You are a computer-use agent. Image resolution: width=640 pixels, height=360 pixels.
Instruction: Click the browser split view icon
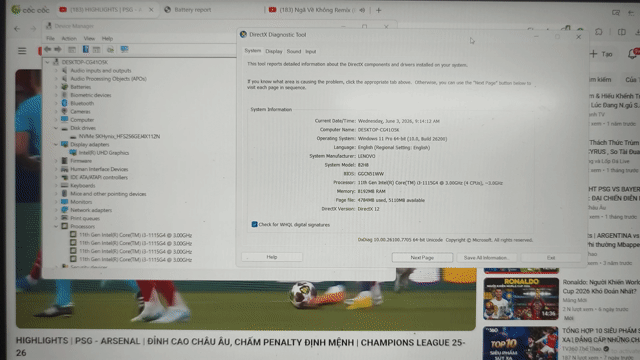622,32
